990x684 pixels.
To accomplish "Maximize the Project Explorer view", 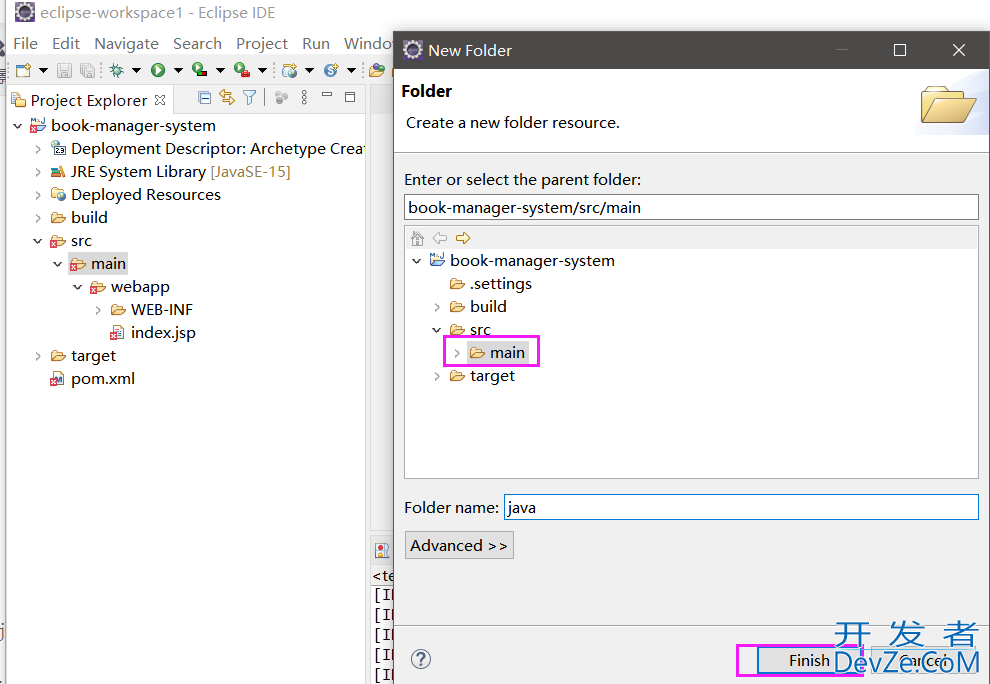I will coord(350,97).
